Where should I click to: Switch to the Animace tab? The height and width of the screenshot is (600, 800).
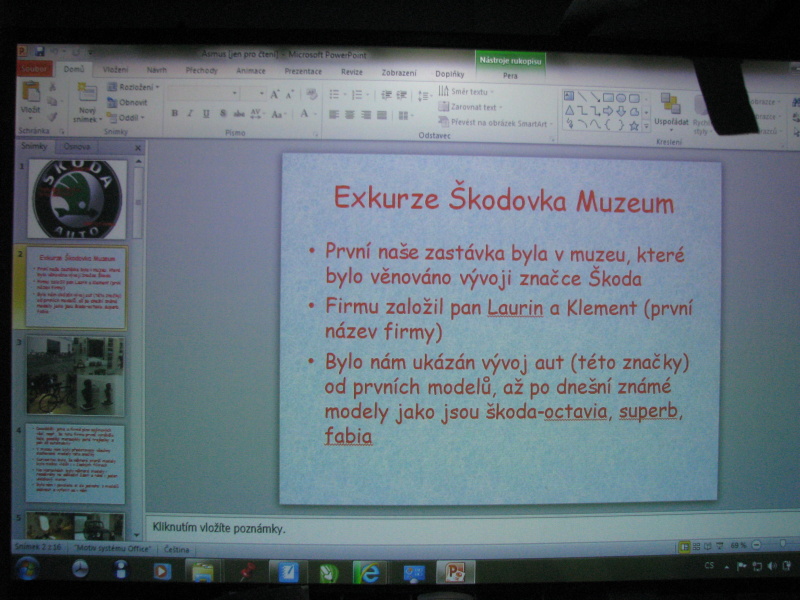pyautogui.click(x=251, y=71)
